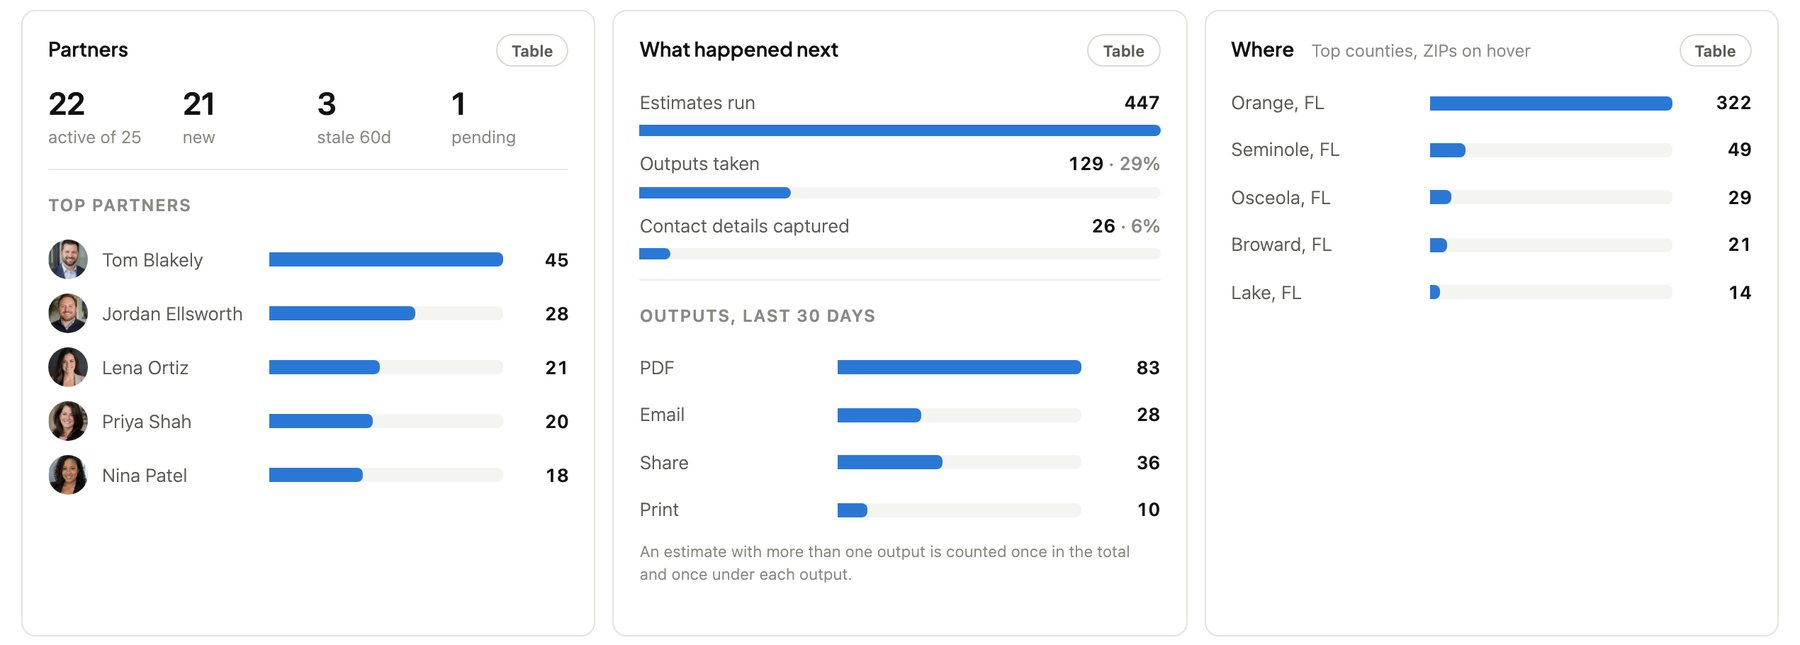This screenshot has height=645, width=1800.
Task: Click the Seminole, FL county row
Action: tap(1491, 150)
